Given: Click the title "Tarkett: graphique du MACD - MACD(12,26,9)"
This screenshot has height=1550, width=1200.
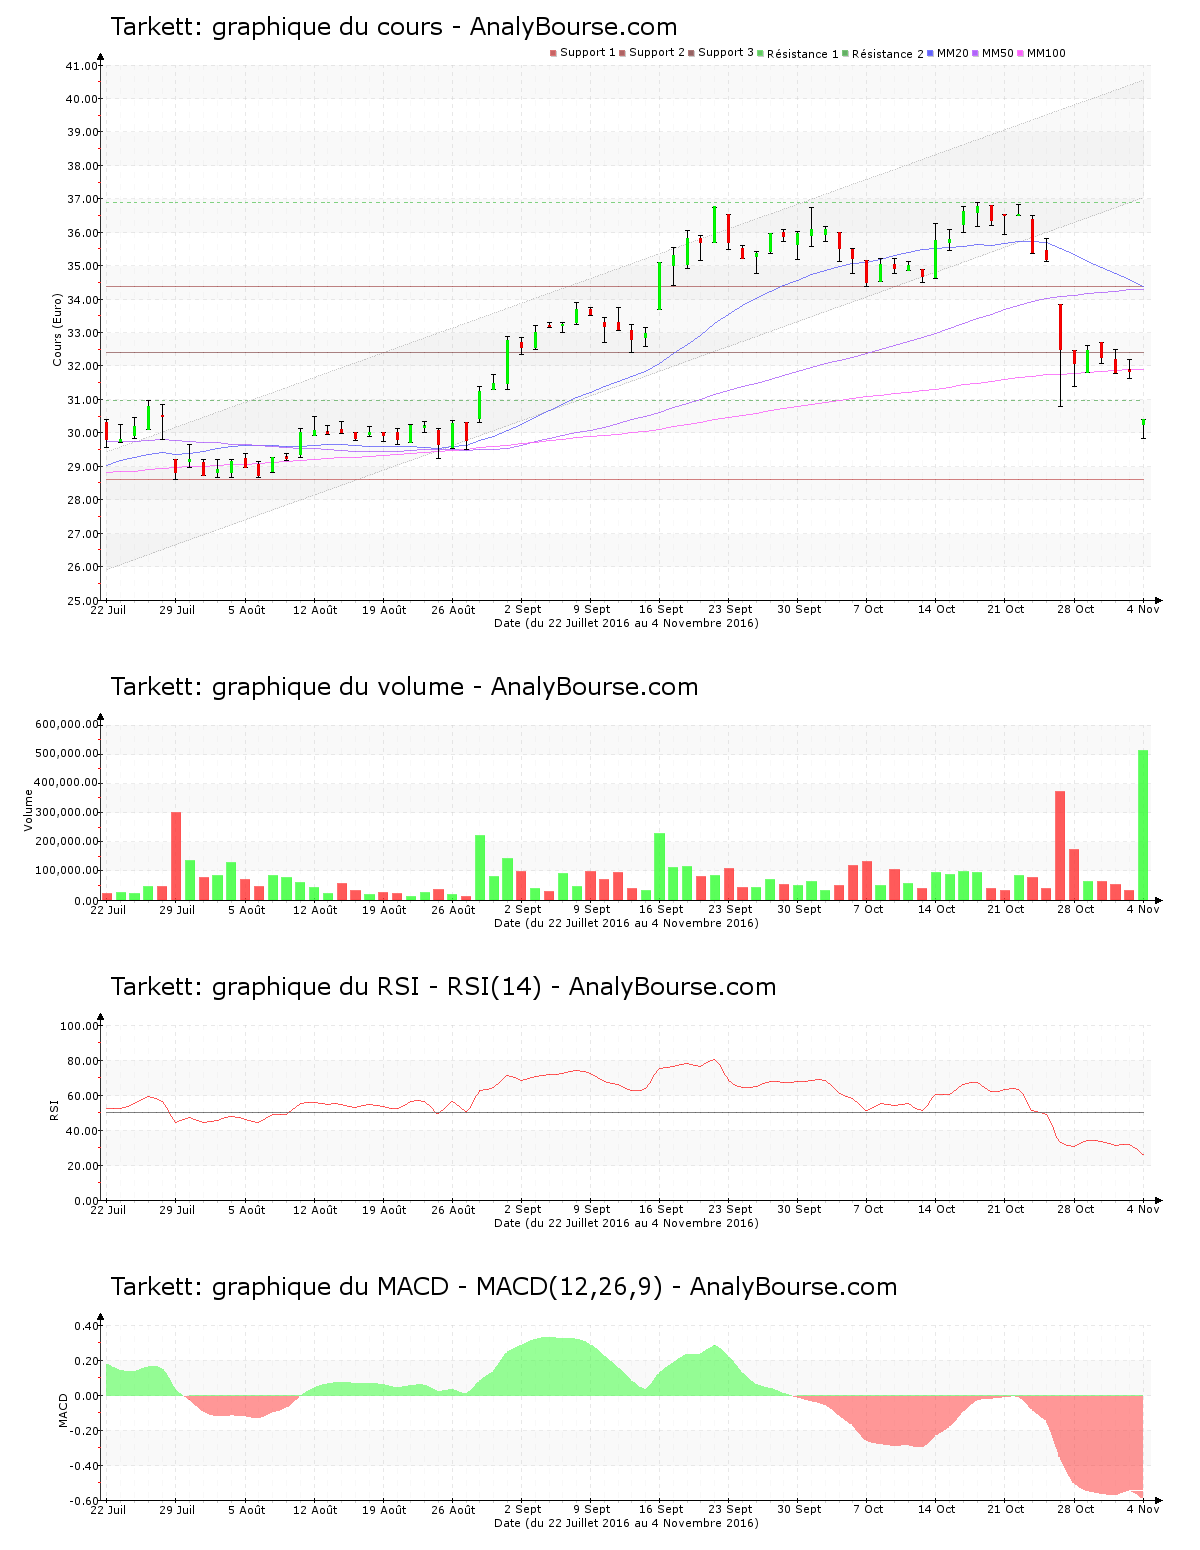Looking at the screenshot, I should 386,1287.
